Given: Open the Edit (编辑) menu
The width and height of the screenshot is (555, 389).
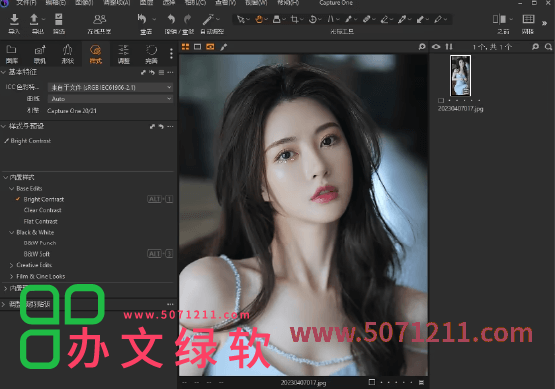Looking at the screenshot, I should click(x=56, y=3).
